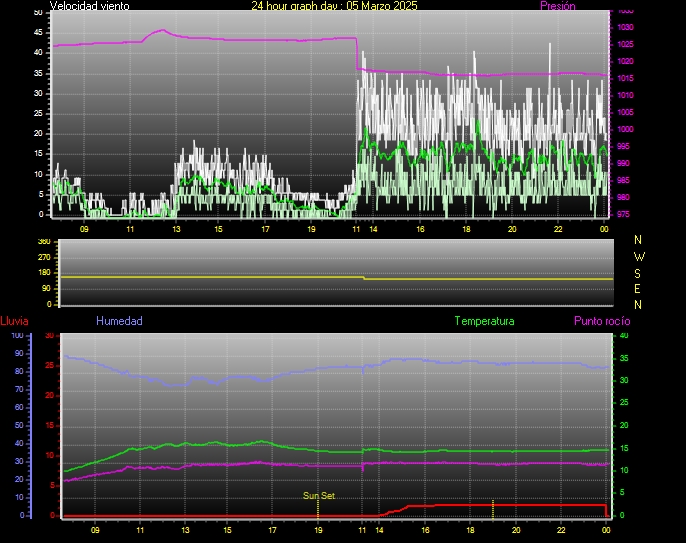Click humidity axis value 80
The height and width of the screenshot is (543, 686).
coord(19,371)
